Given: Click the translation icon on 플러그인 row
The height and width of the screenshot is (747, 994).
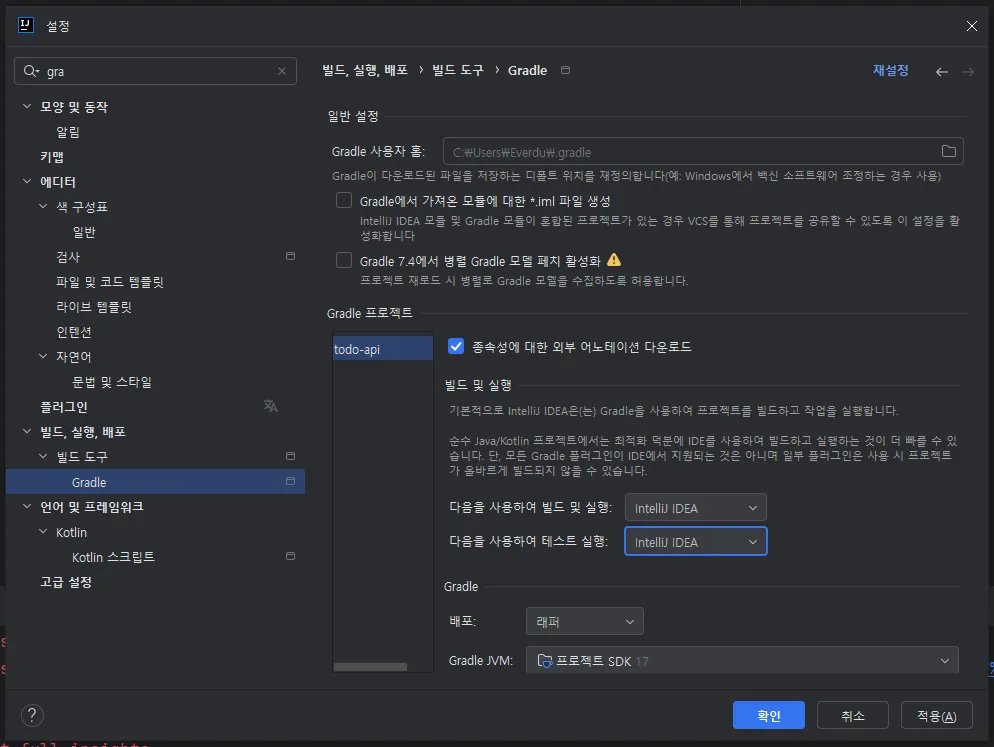Looking at the screenshot, I should click(x=271, y=406).
